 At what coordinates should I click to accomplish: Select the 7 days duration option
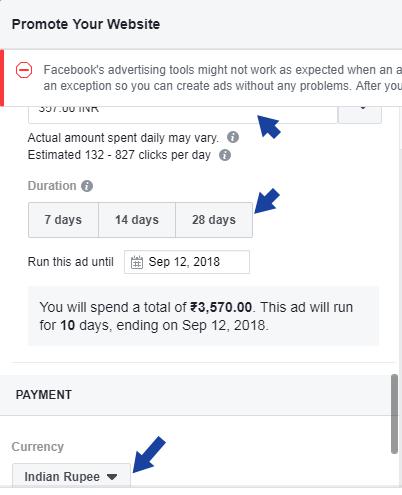pyautogui.click(x=63, y=220)
